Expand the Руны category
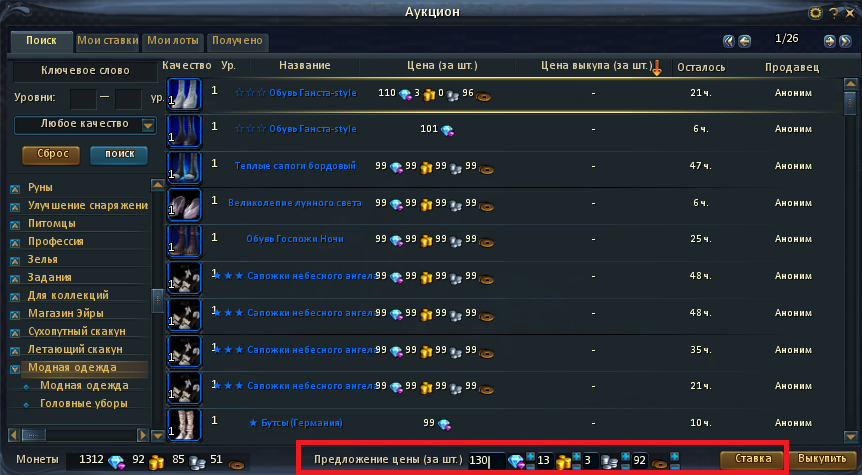862x475 pixels. (x=15, y=189)
